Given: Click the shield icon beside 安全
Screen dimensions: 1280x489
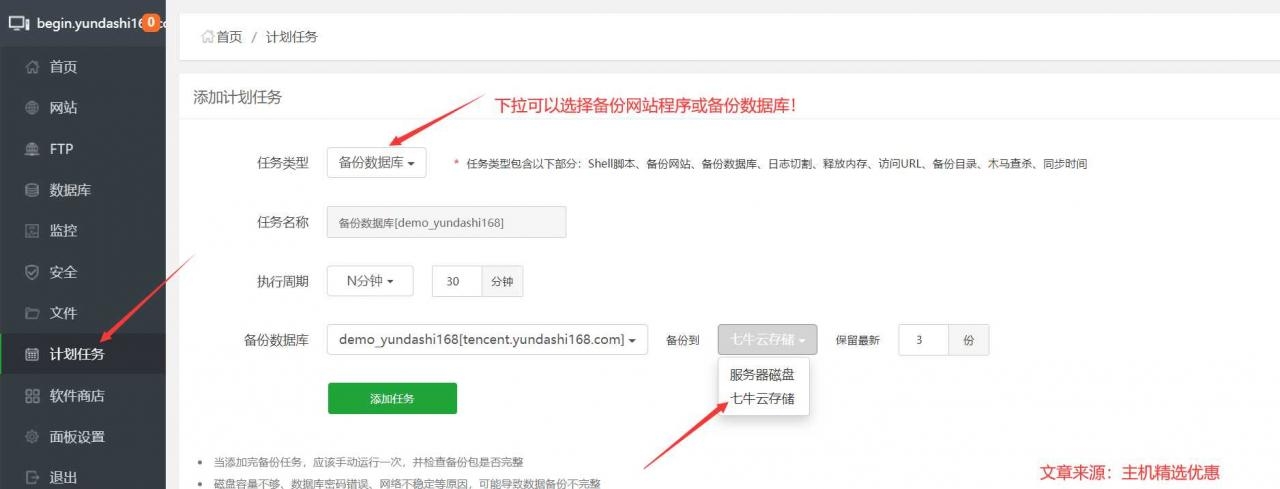Looking at the screenshot, I should [32, 272].
